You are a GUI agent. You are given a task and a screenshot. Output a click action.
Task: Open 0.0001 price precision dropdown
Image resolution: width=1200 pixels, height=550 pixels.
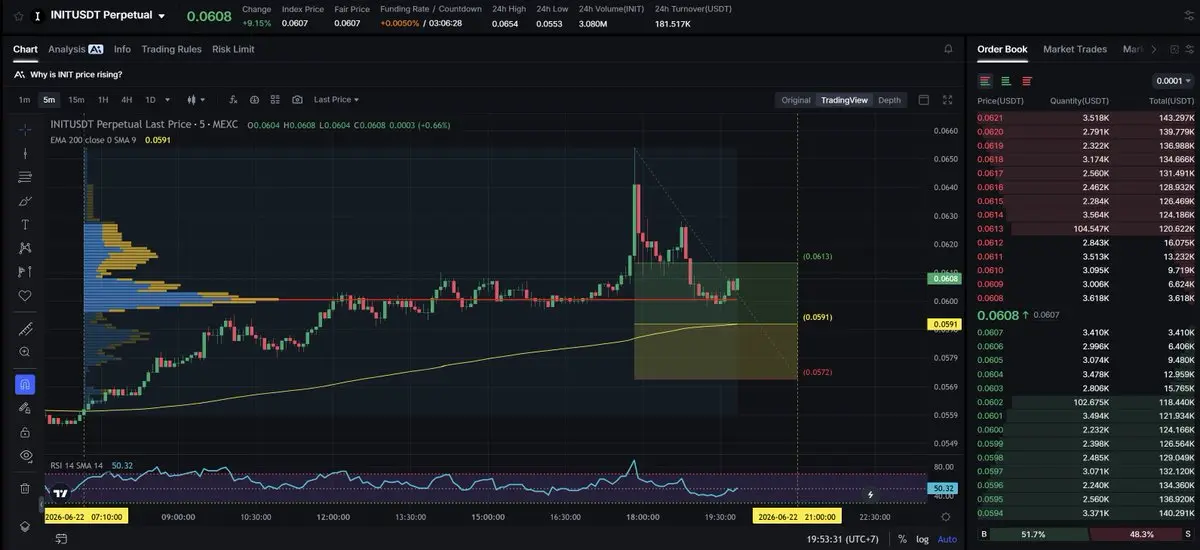[x=1173, y=81]
